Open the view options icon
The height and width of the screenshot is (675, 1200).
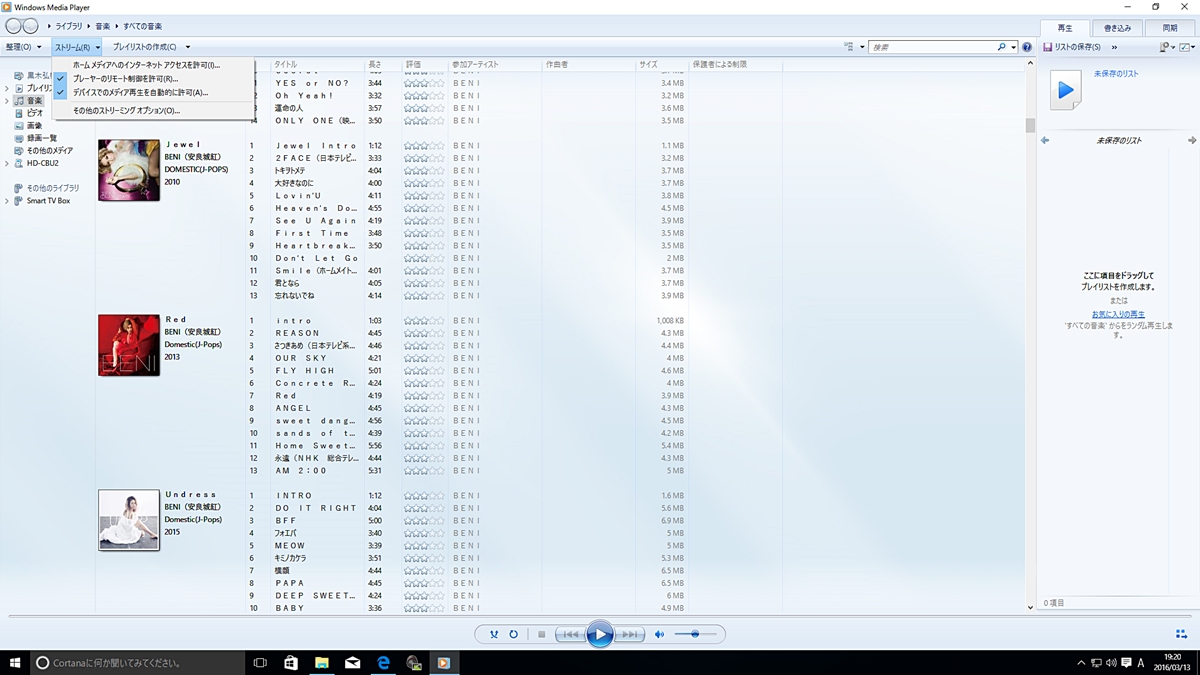(849, 47)
